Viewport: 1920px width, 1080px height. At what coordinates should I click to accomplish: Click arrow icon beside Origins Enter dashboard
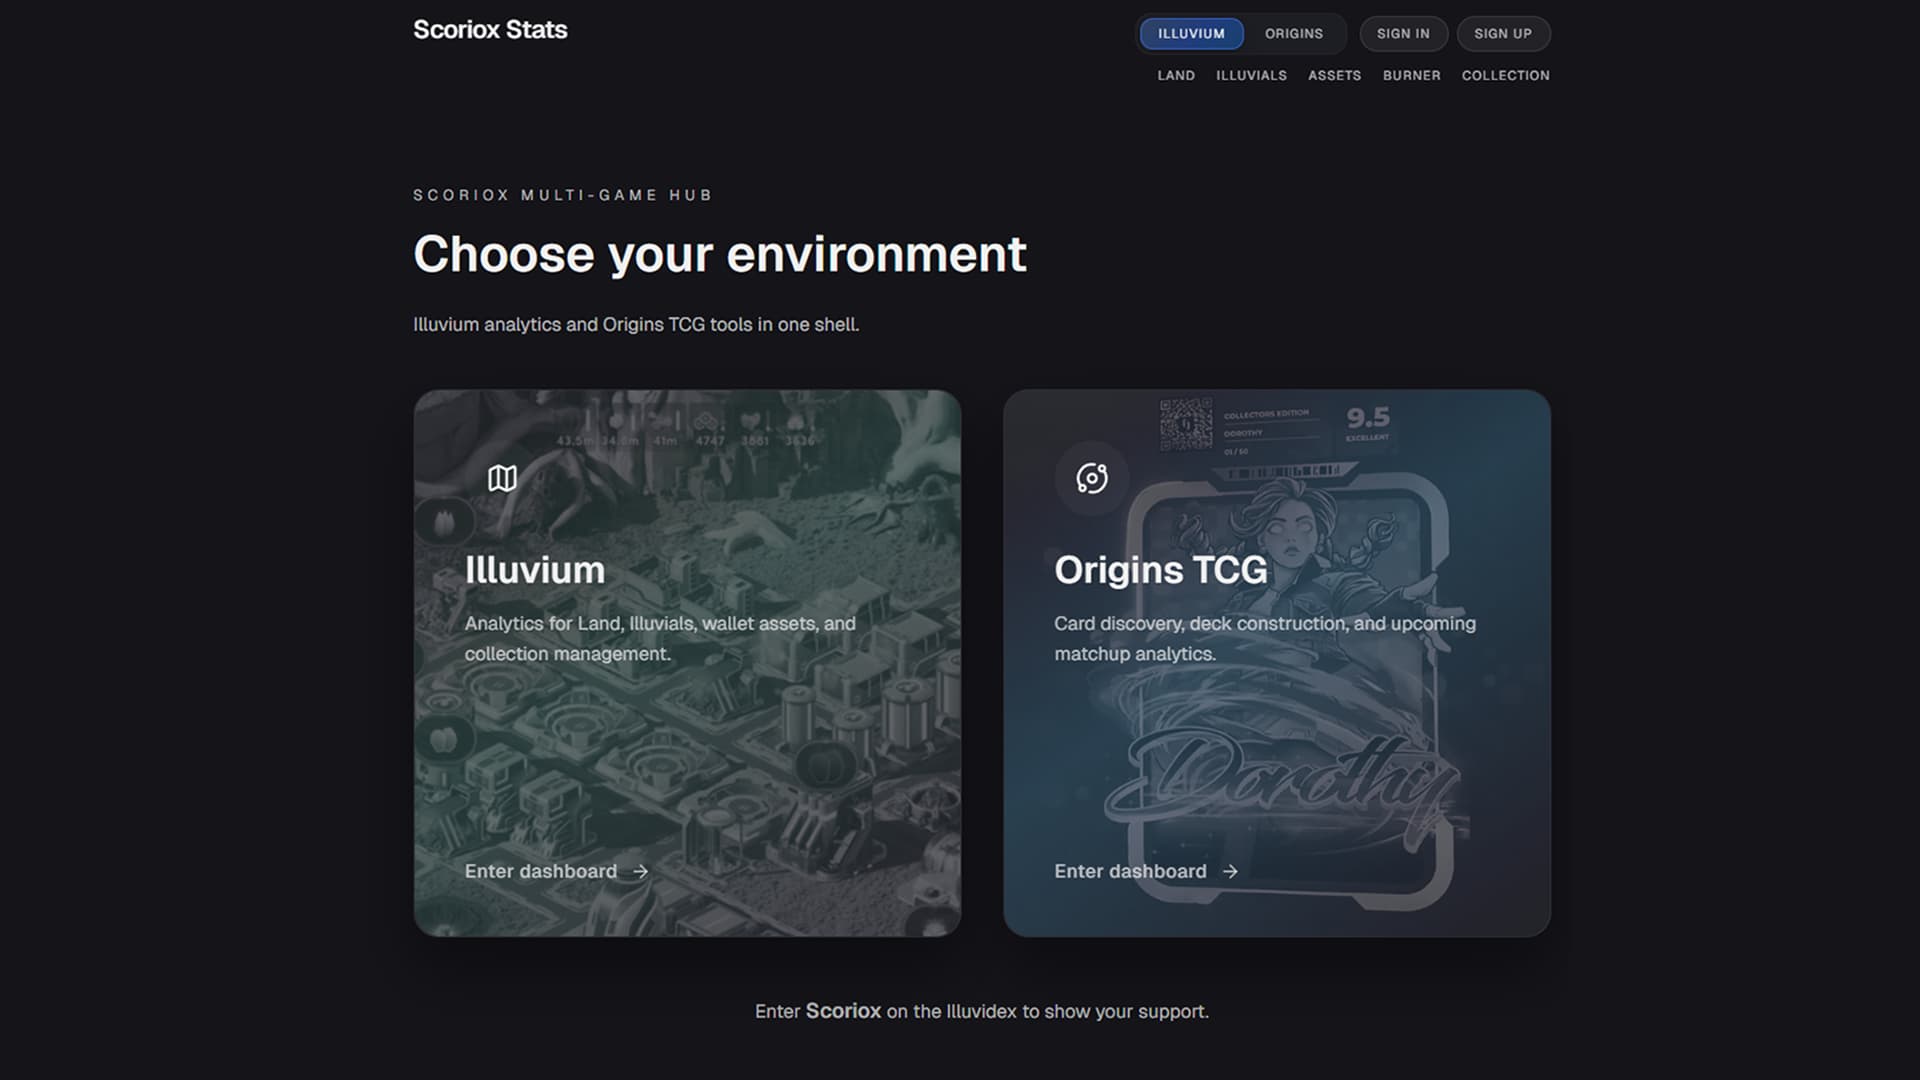click(x=1230, y=872)
